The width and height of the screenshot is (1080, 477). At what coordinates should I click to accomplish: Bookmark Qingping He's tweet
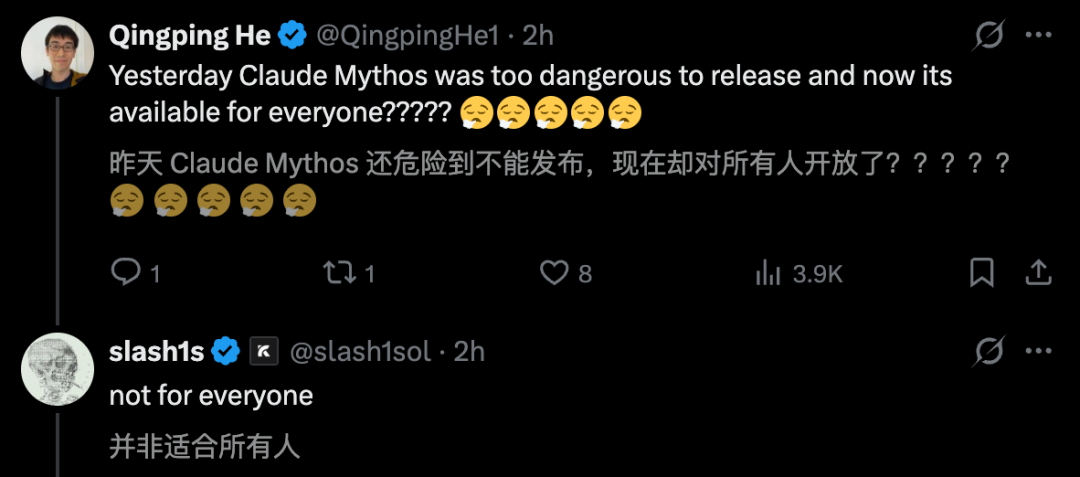tap(982, 272)
